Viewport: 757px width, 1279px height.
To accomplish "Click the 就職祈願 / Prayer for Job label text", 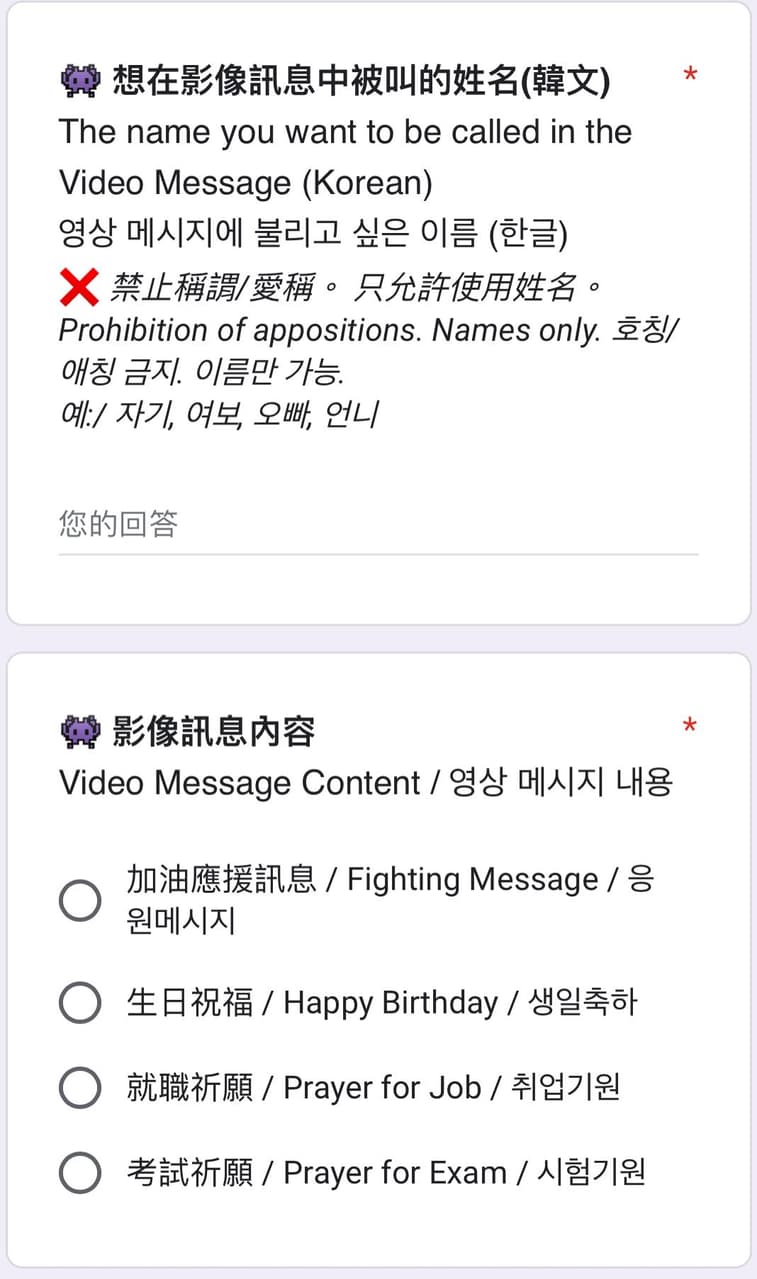I will tap(374, 1087).
